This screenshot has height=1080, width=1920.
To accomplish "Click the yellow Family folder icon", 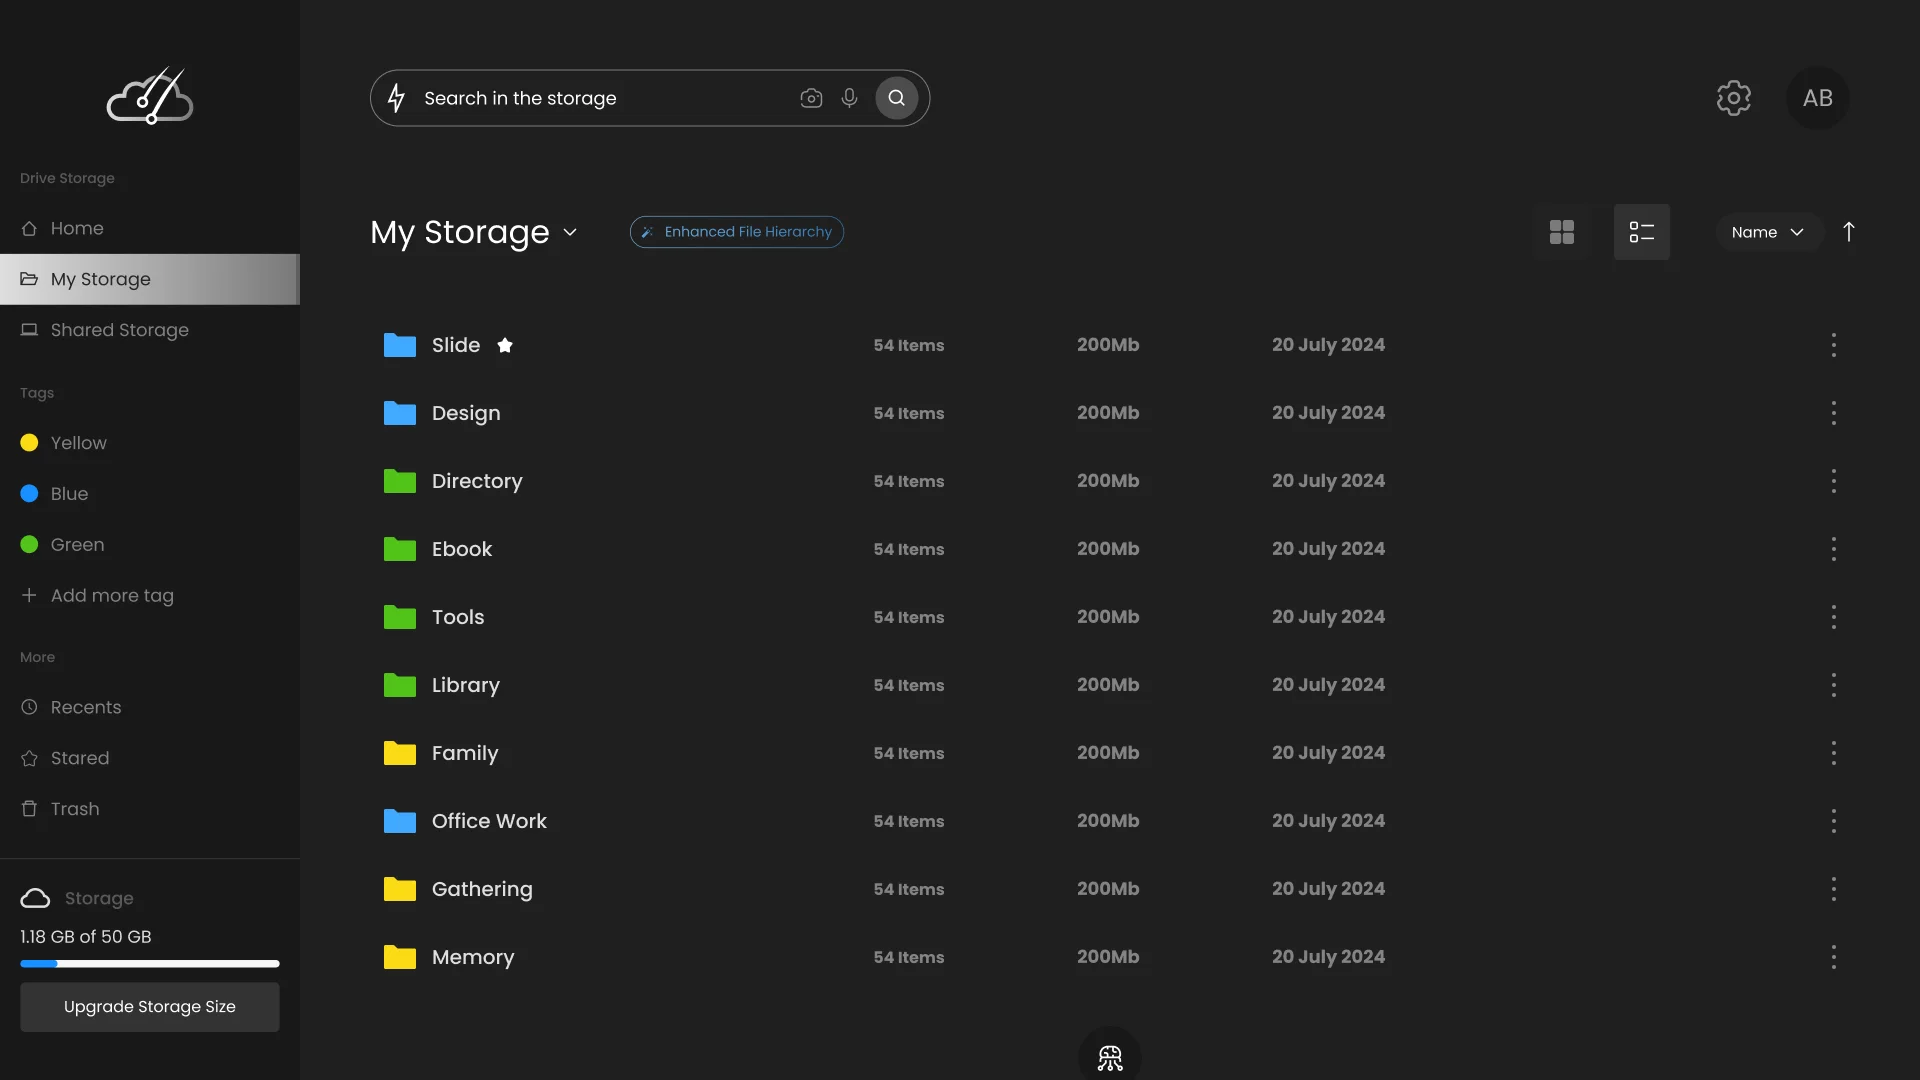I will [400, 753].
